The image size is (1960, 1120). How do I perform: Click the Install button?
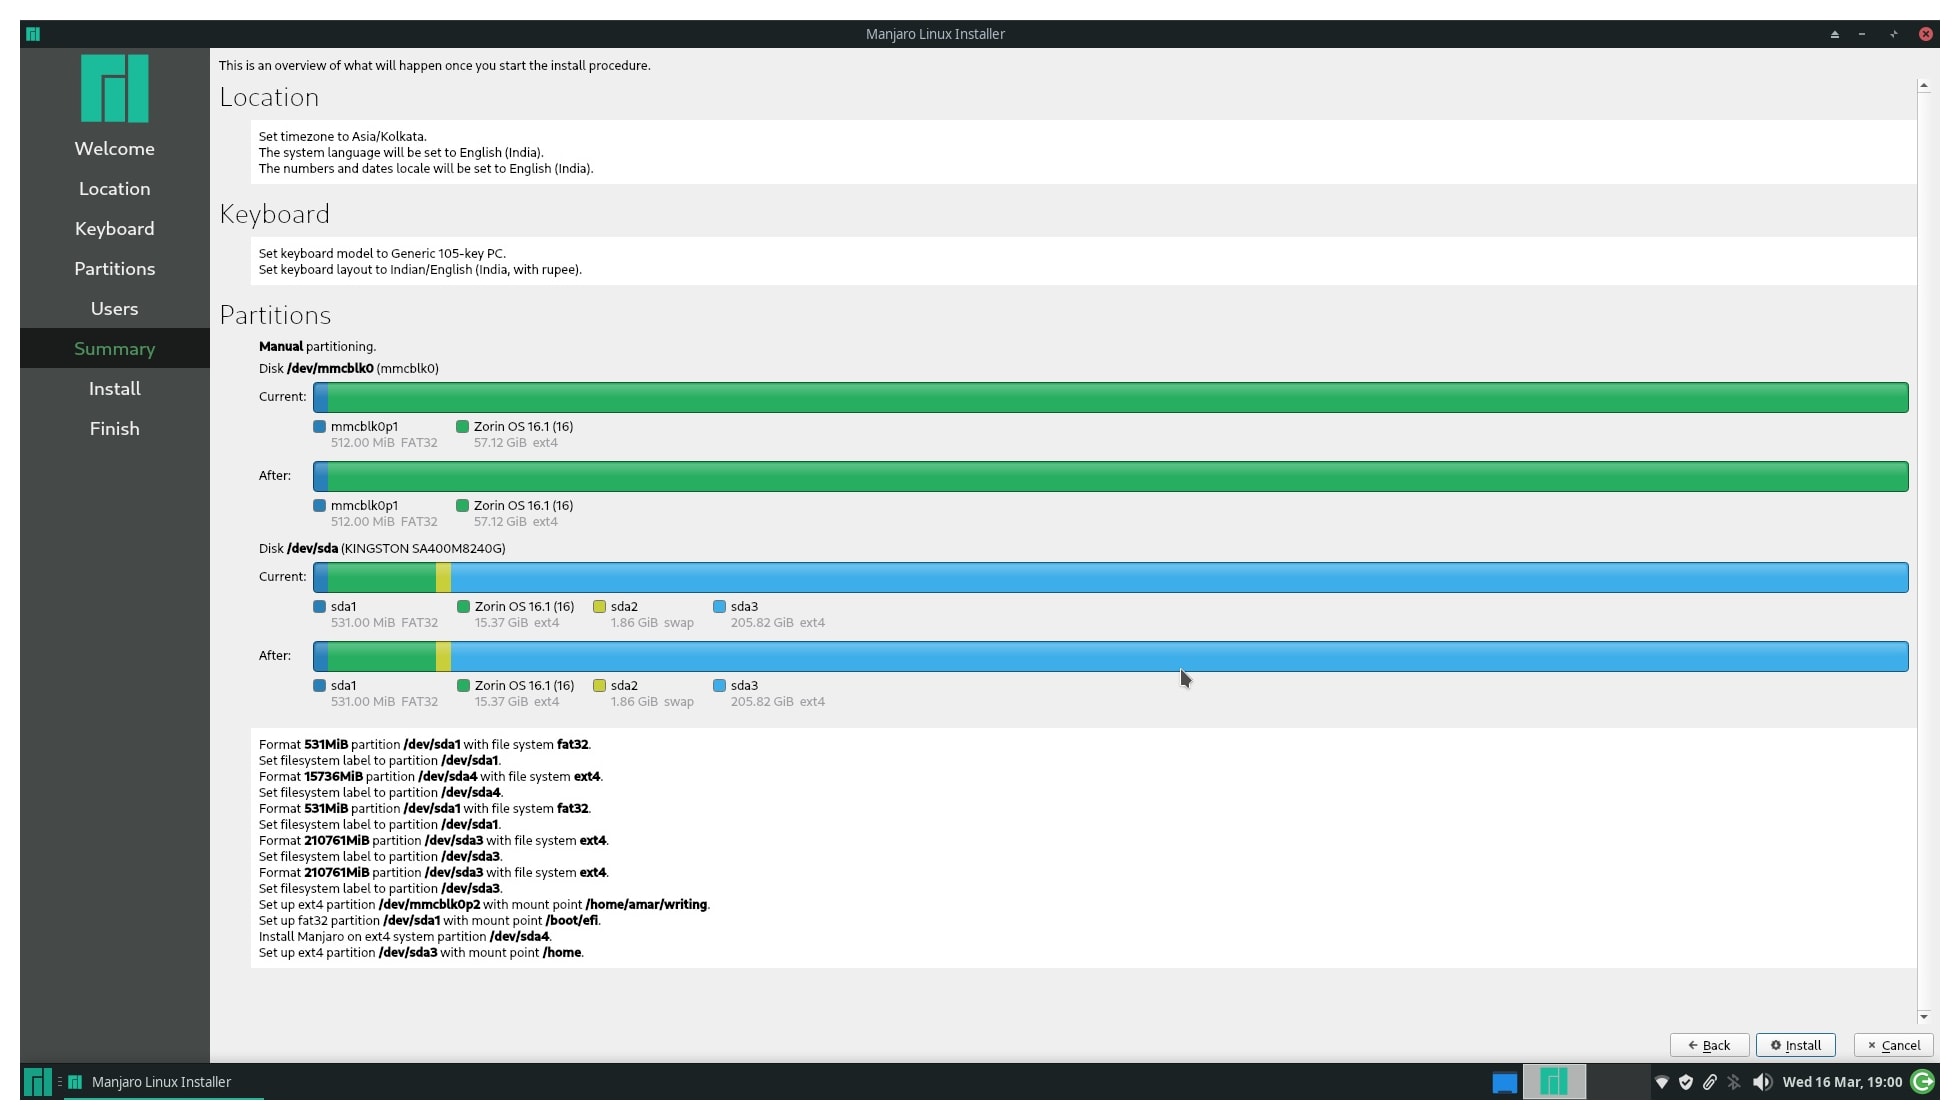coord(1795,1045)
